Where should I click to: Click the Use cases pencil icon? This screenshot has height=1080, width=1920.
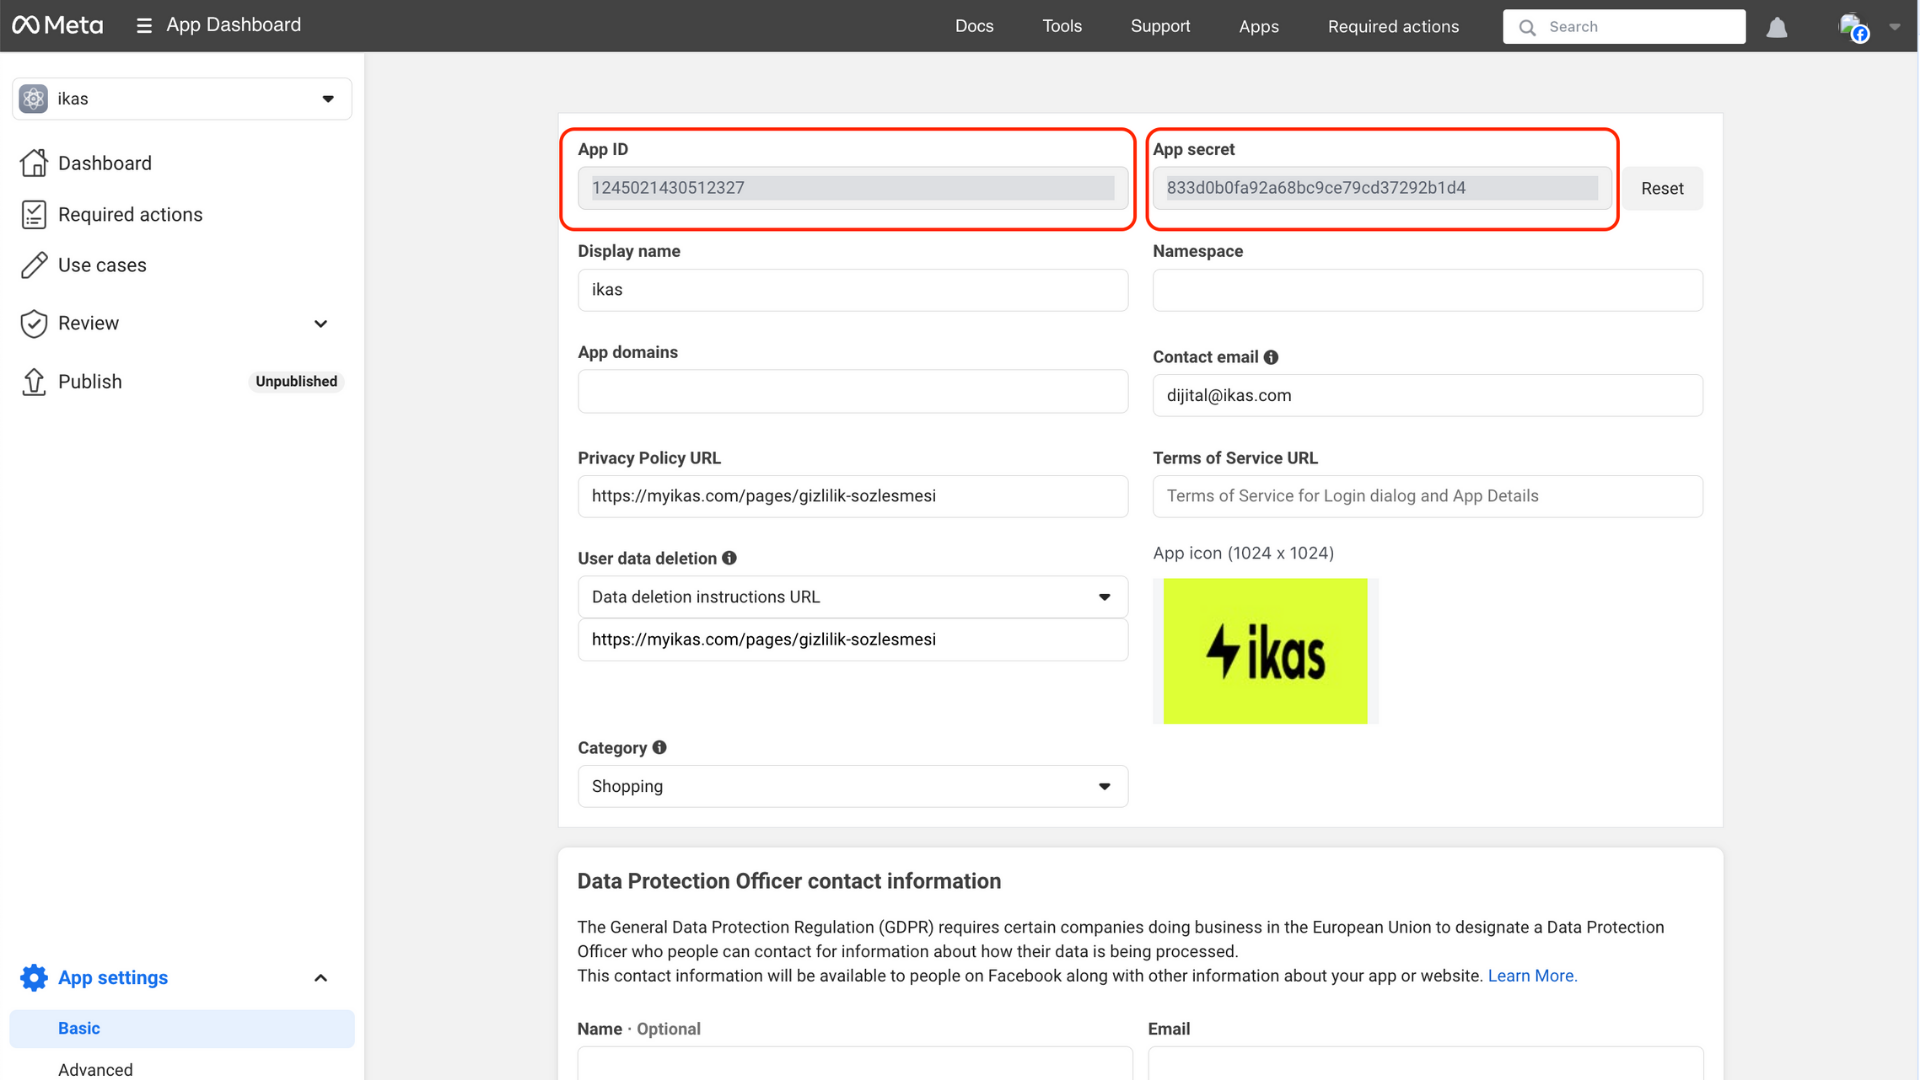[x=34, y=265]
